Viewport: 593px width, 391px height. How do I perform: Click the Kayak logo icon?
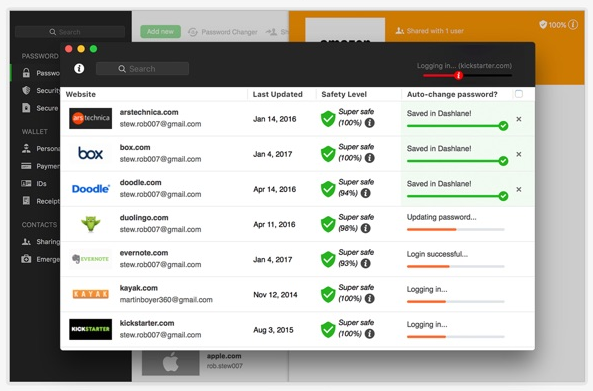pyautogui.click(x=90, y=294)
